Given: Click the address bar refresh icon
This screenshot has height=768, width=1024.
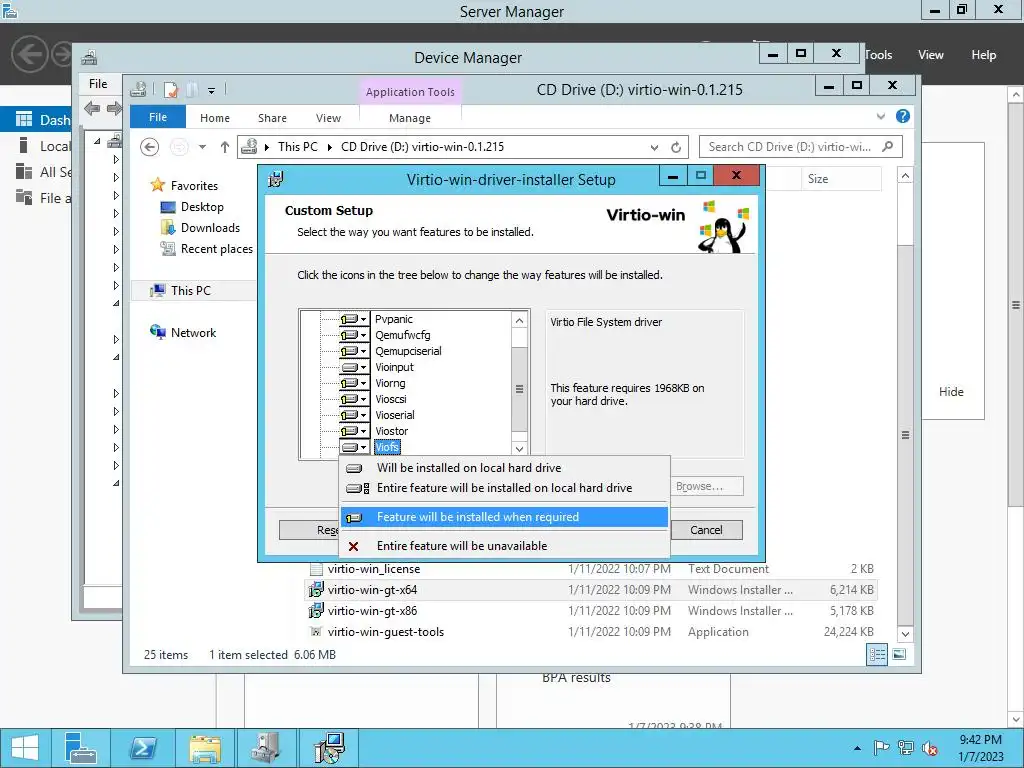Looking at the screenshot, I should (676, 148).
